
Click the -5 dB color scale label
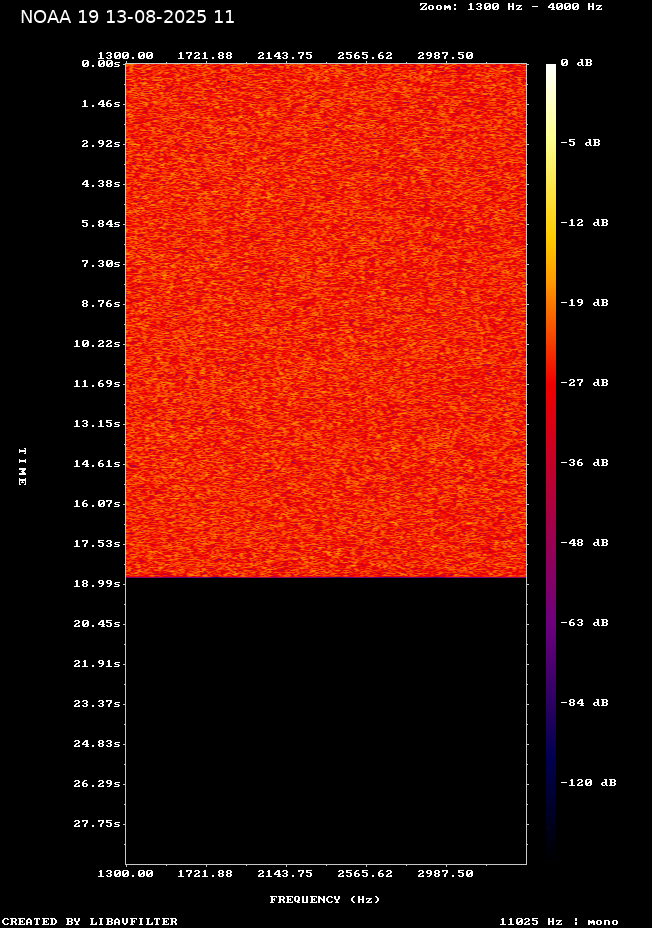(581, 143)
